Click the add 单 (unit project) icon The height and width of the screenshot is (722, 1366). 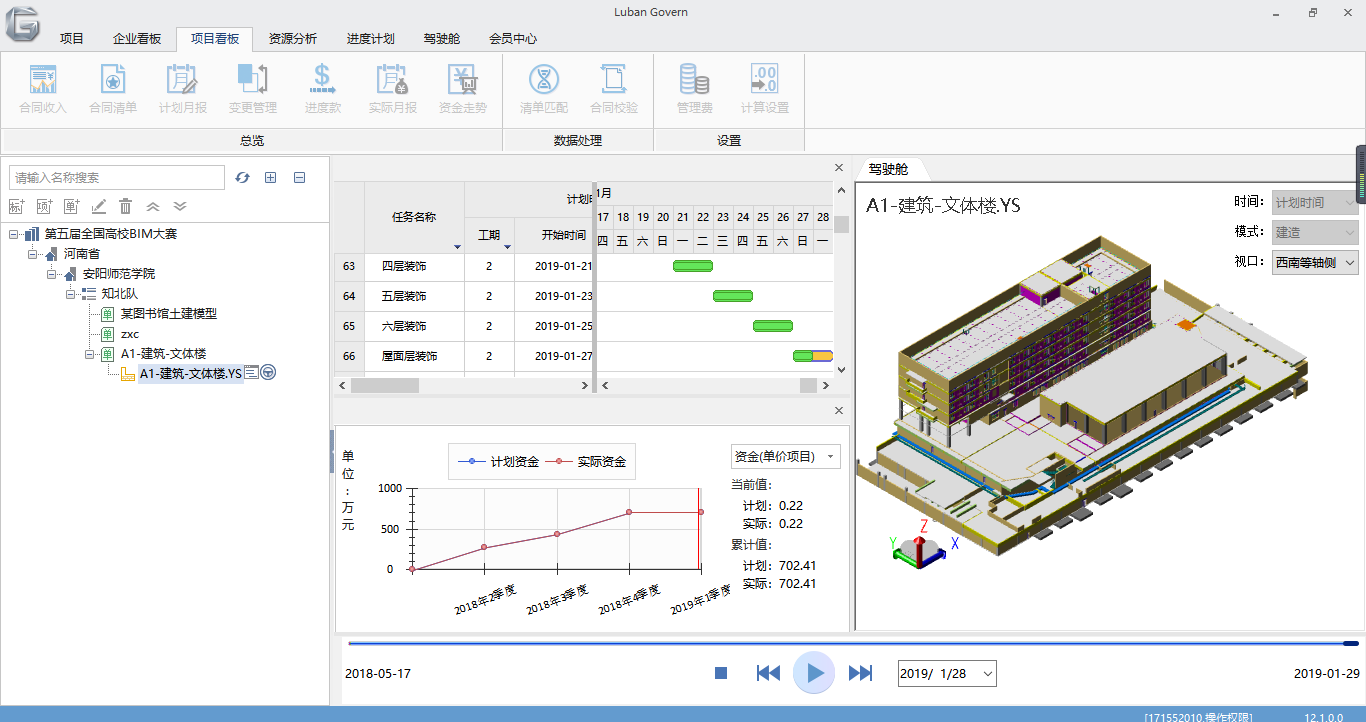click(x=71, y=206)
